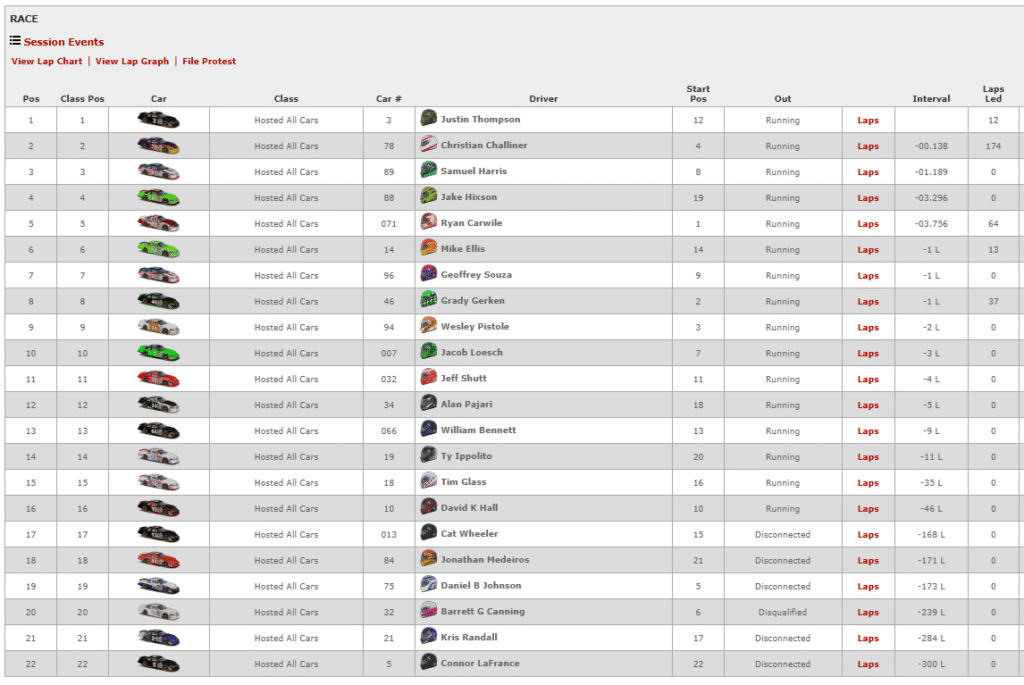Open the View Lap Graph link
Screen dimensions: 1024x685
coord(132,61)
